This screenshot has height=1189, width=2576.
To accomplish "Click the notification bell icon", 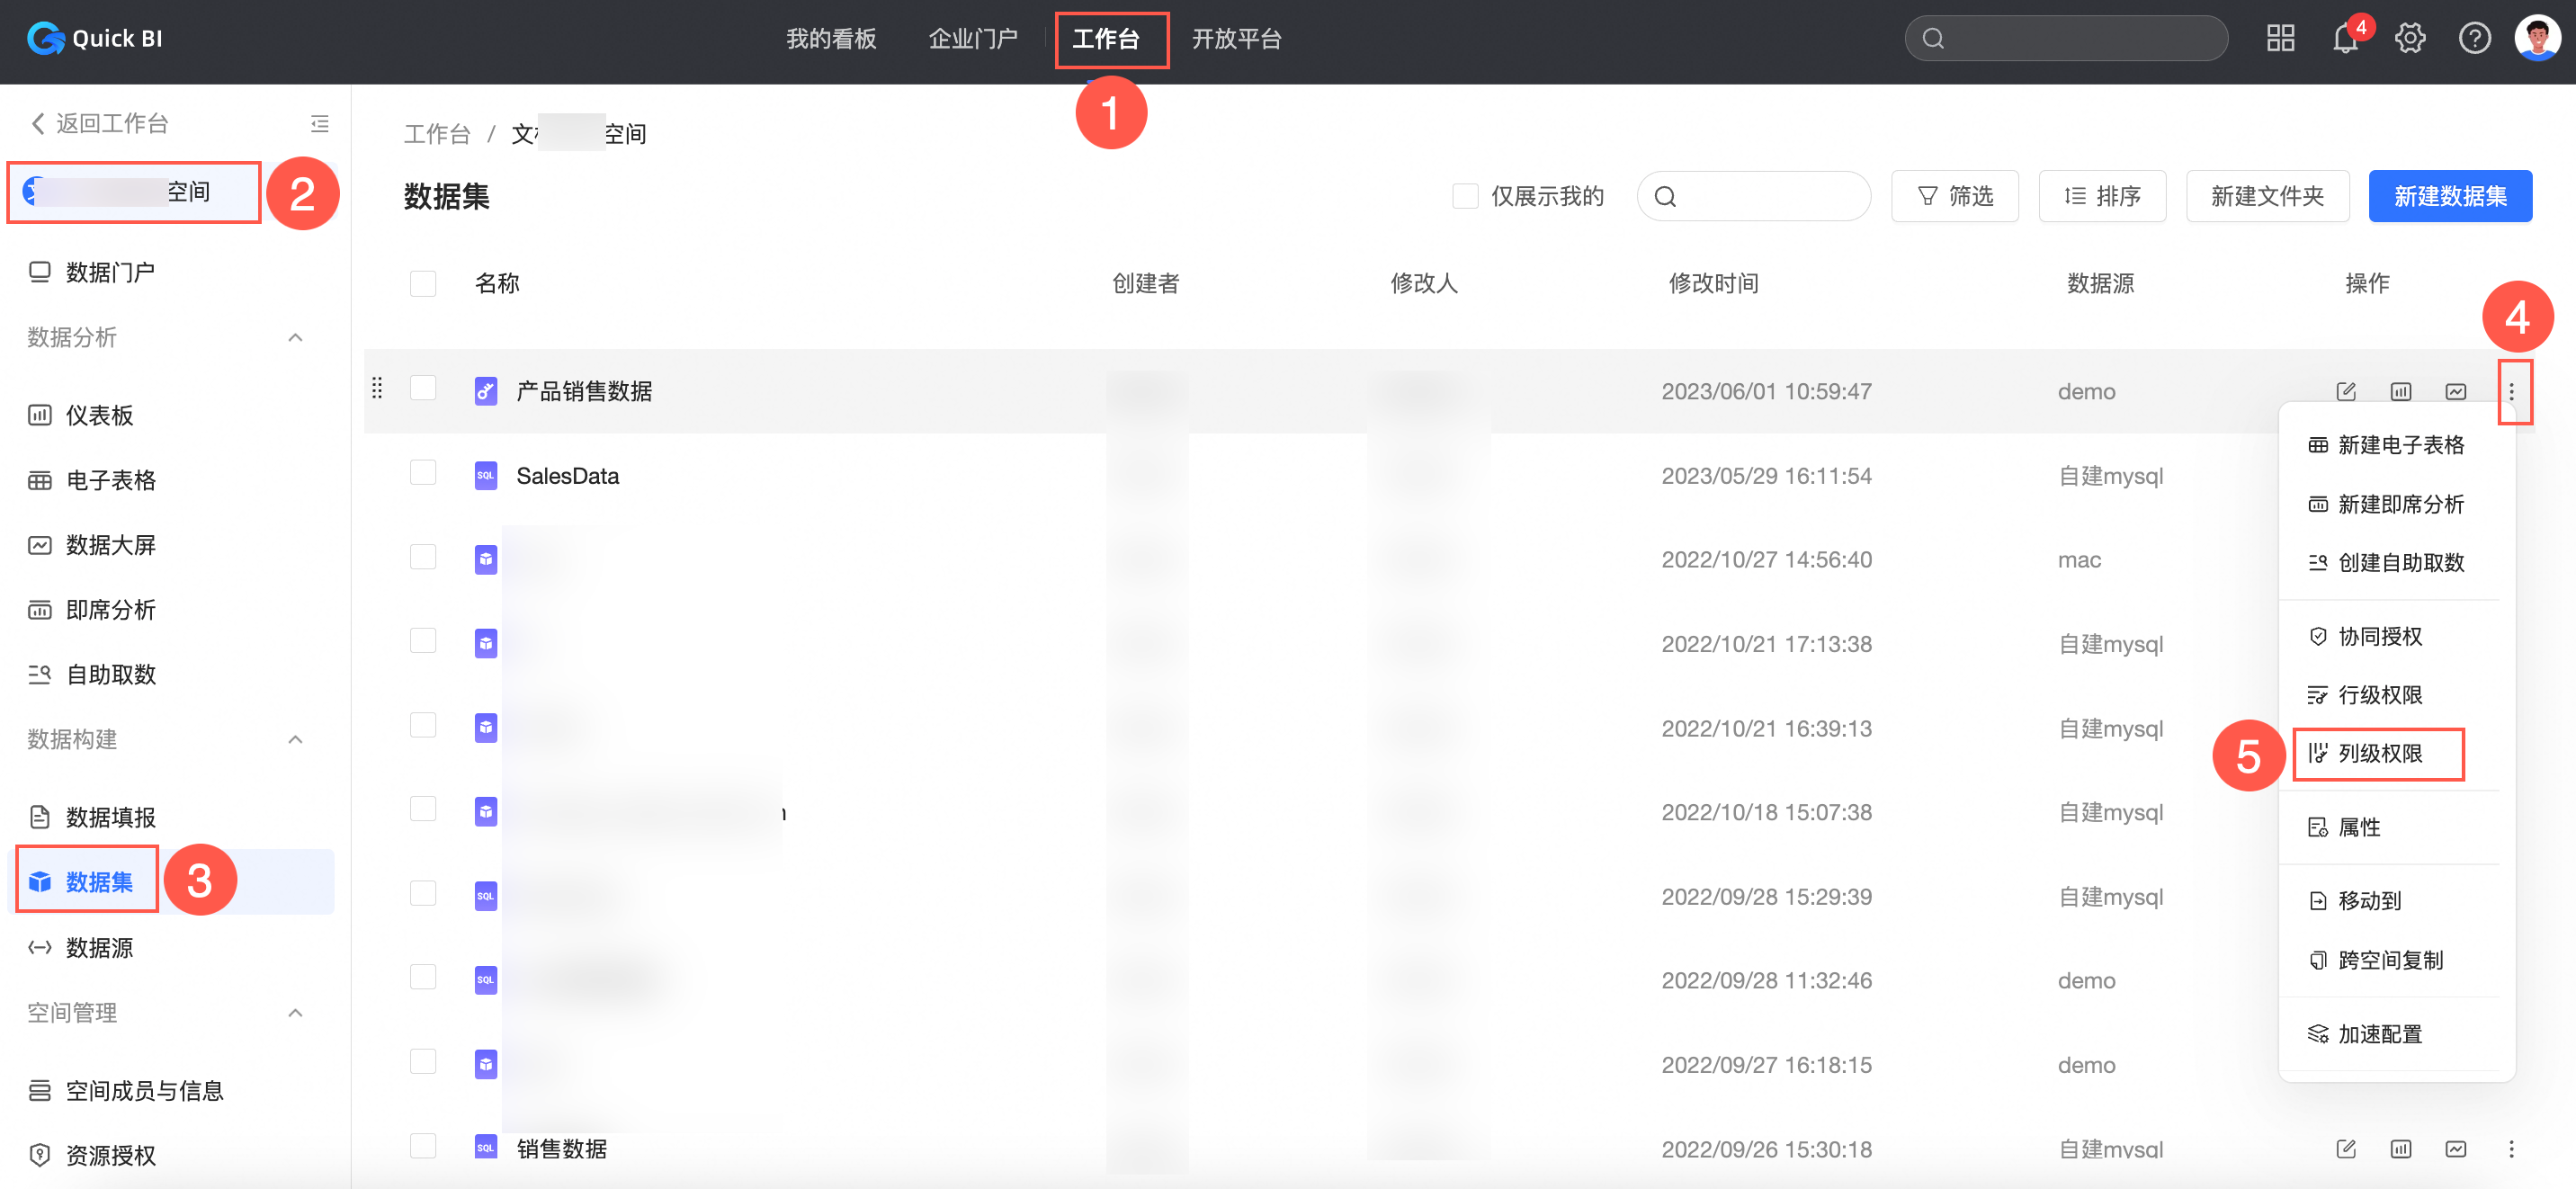I will pyautogui.click(x=2344, y=39).
